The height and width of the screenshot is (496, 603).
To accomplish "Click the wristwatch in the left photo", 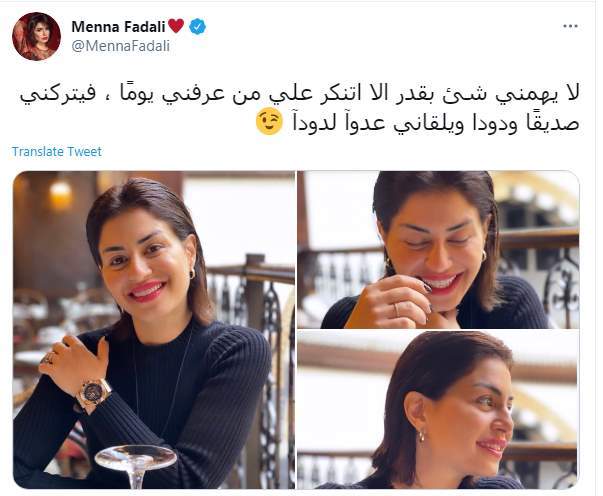I will [x=93, y=393].
